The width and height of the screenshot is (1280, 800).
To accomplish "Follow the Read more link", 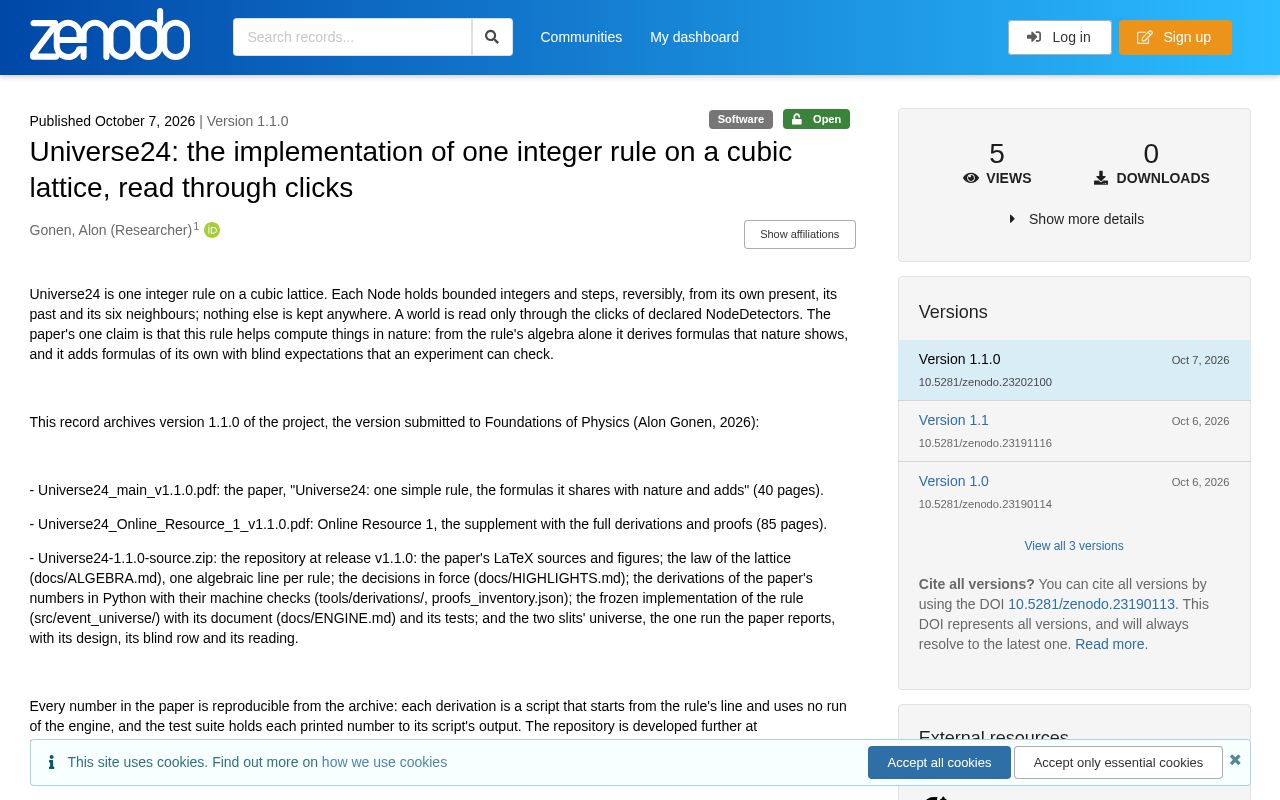I will click(1109, 644).
